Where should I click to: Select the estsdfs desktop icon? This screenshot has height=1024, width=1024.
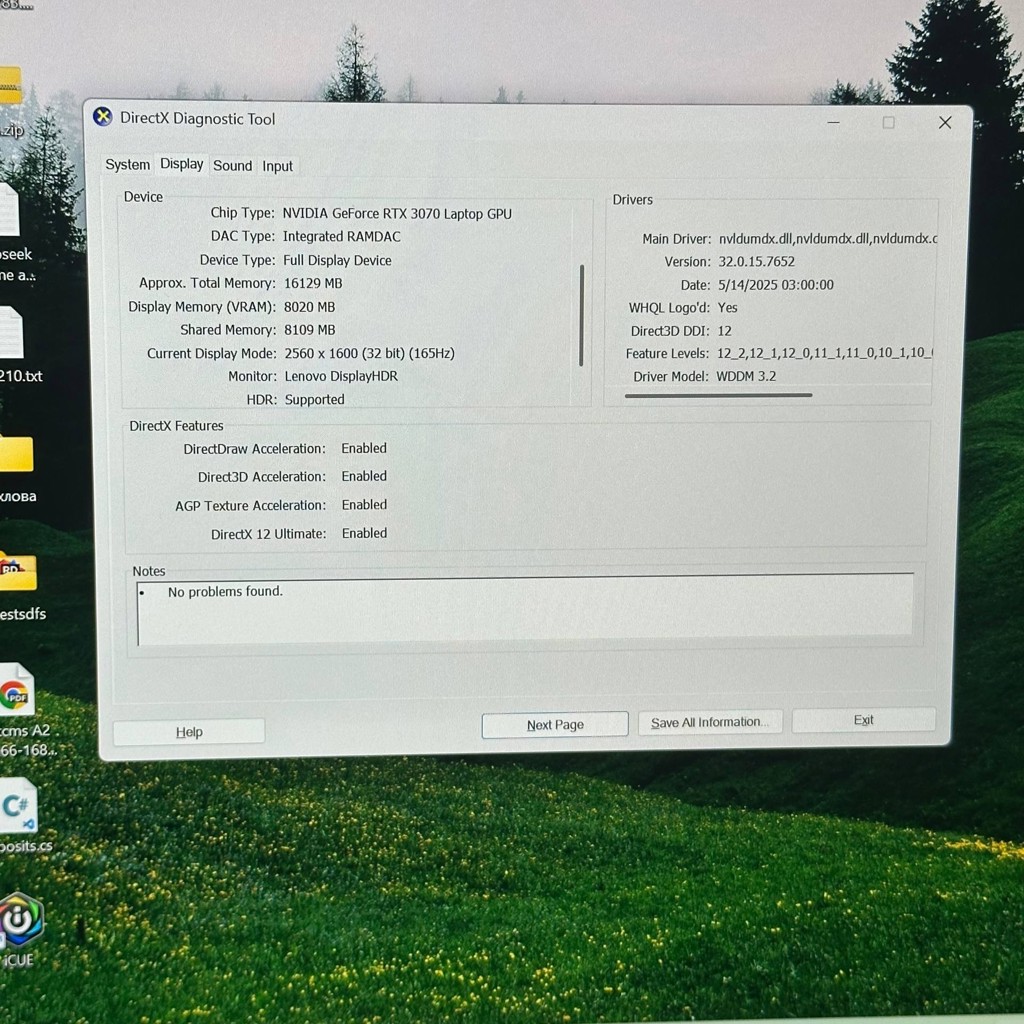(x=20, y=584)
